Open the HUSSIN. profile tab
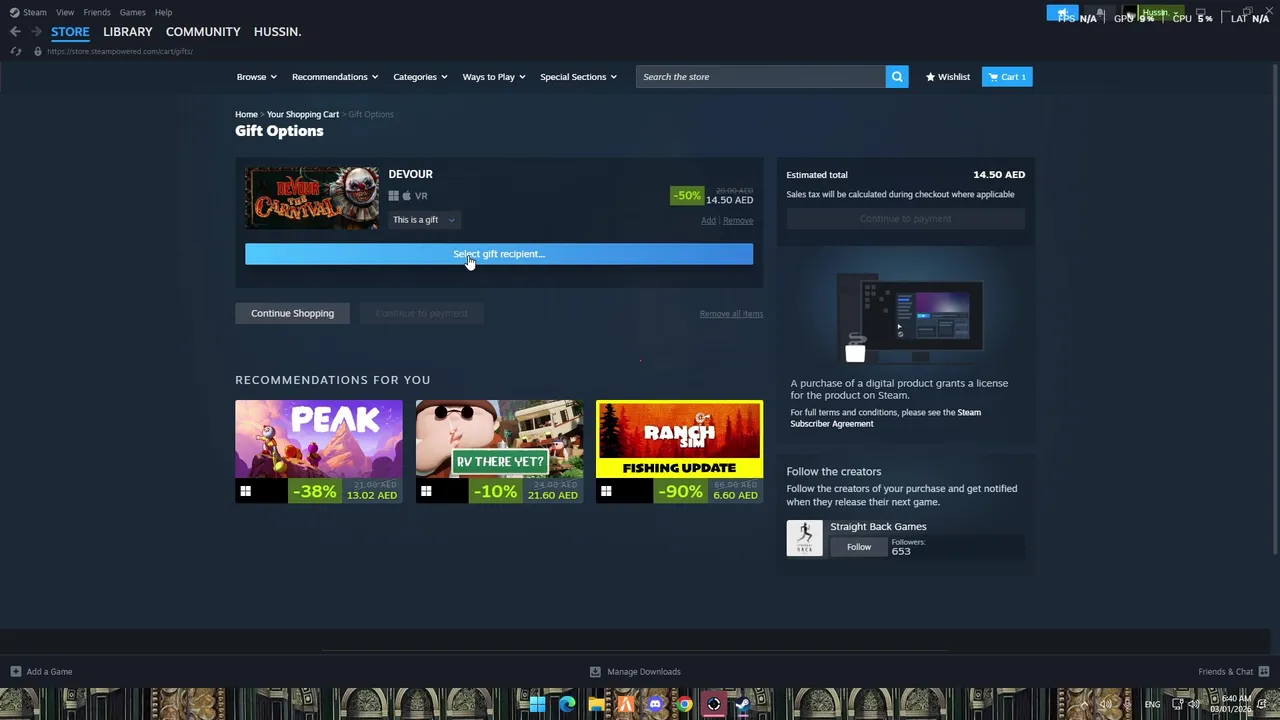 (277, 32)
